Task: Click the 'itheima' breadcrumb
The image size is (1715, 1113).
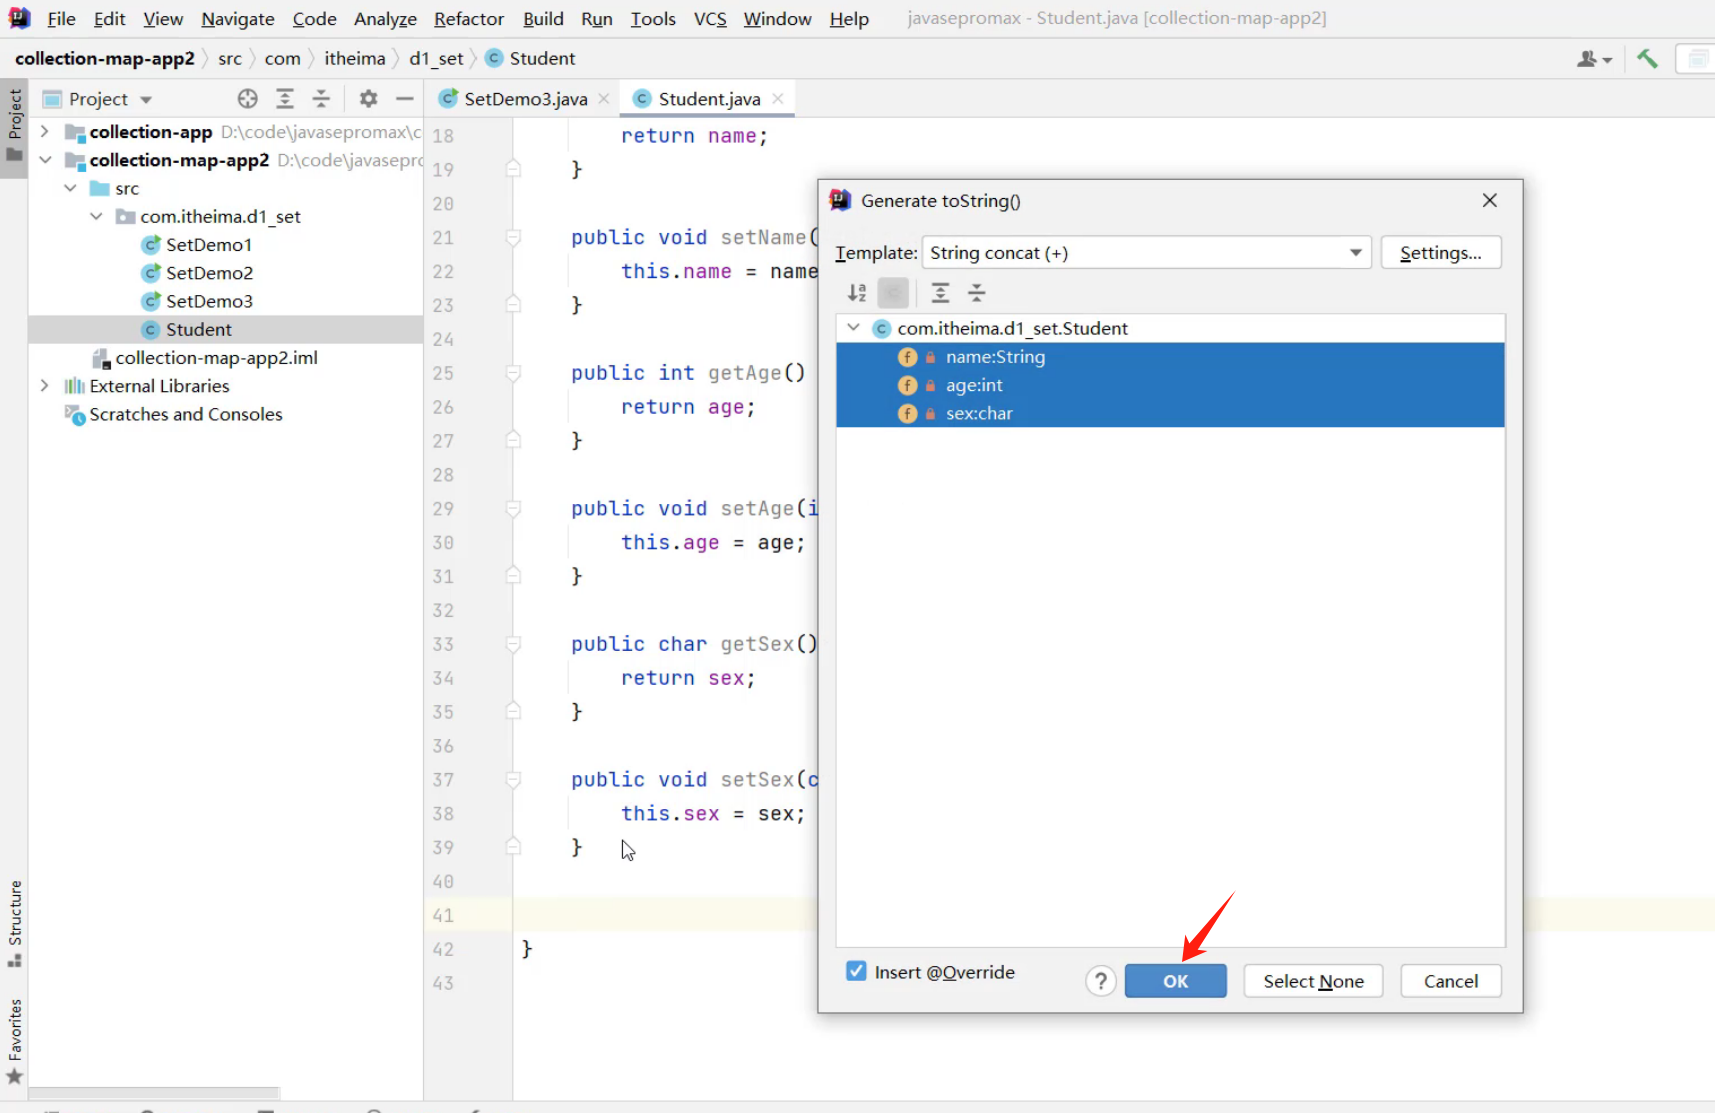Action: pyautogui.click(x=354, y=58)
